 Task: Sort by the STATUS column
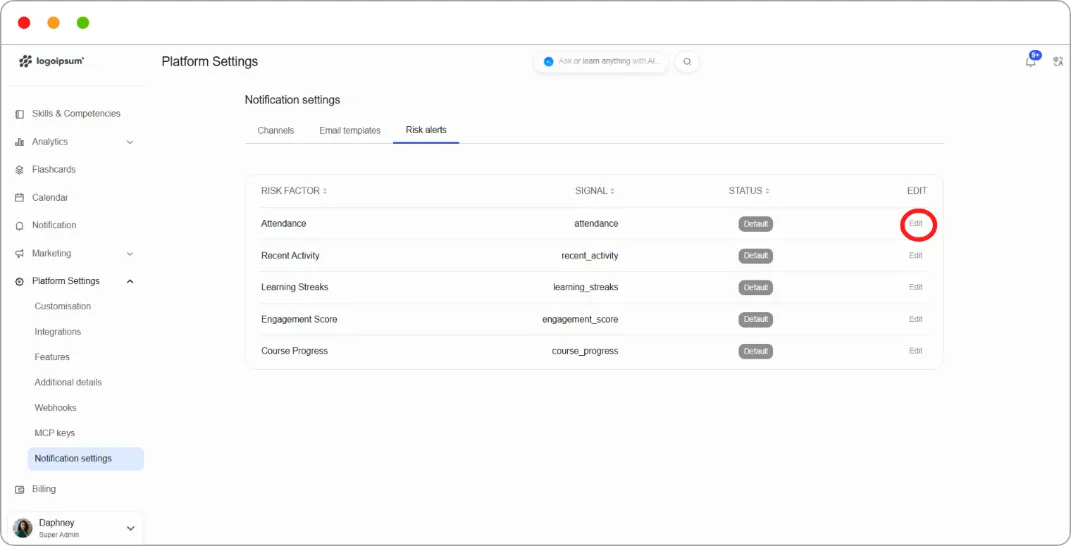tap(749, 191)
